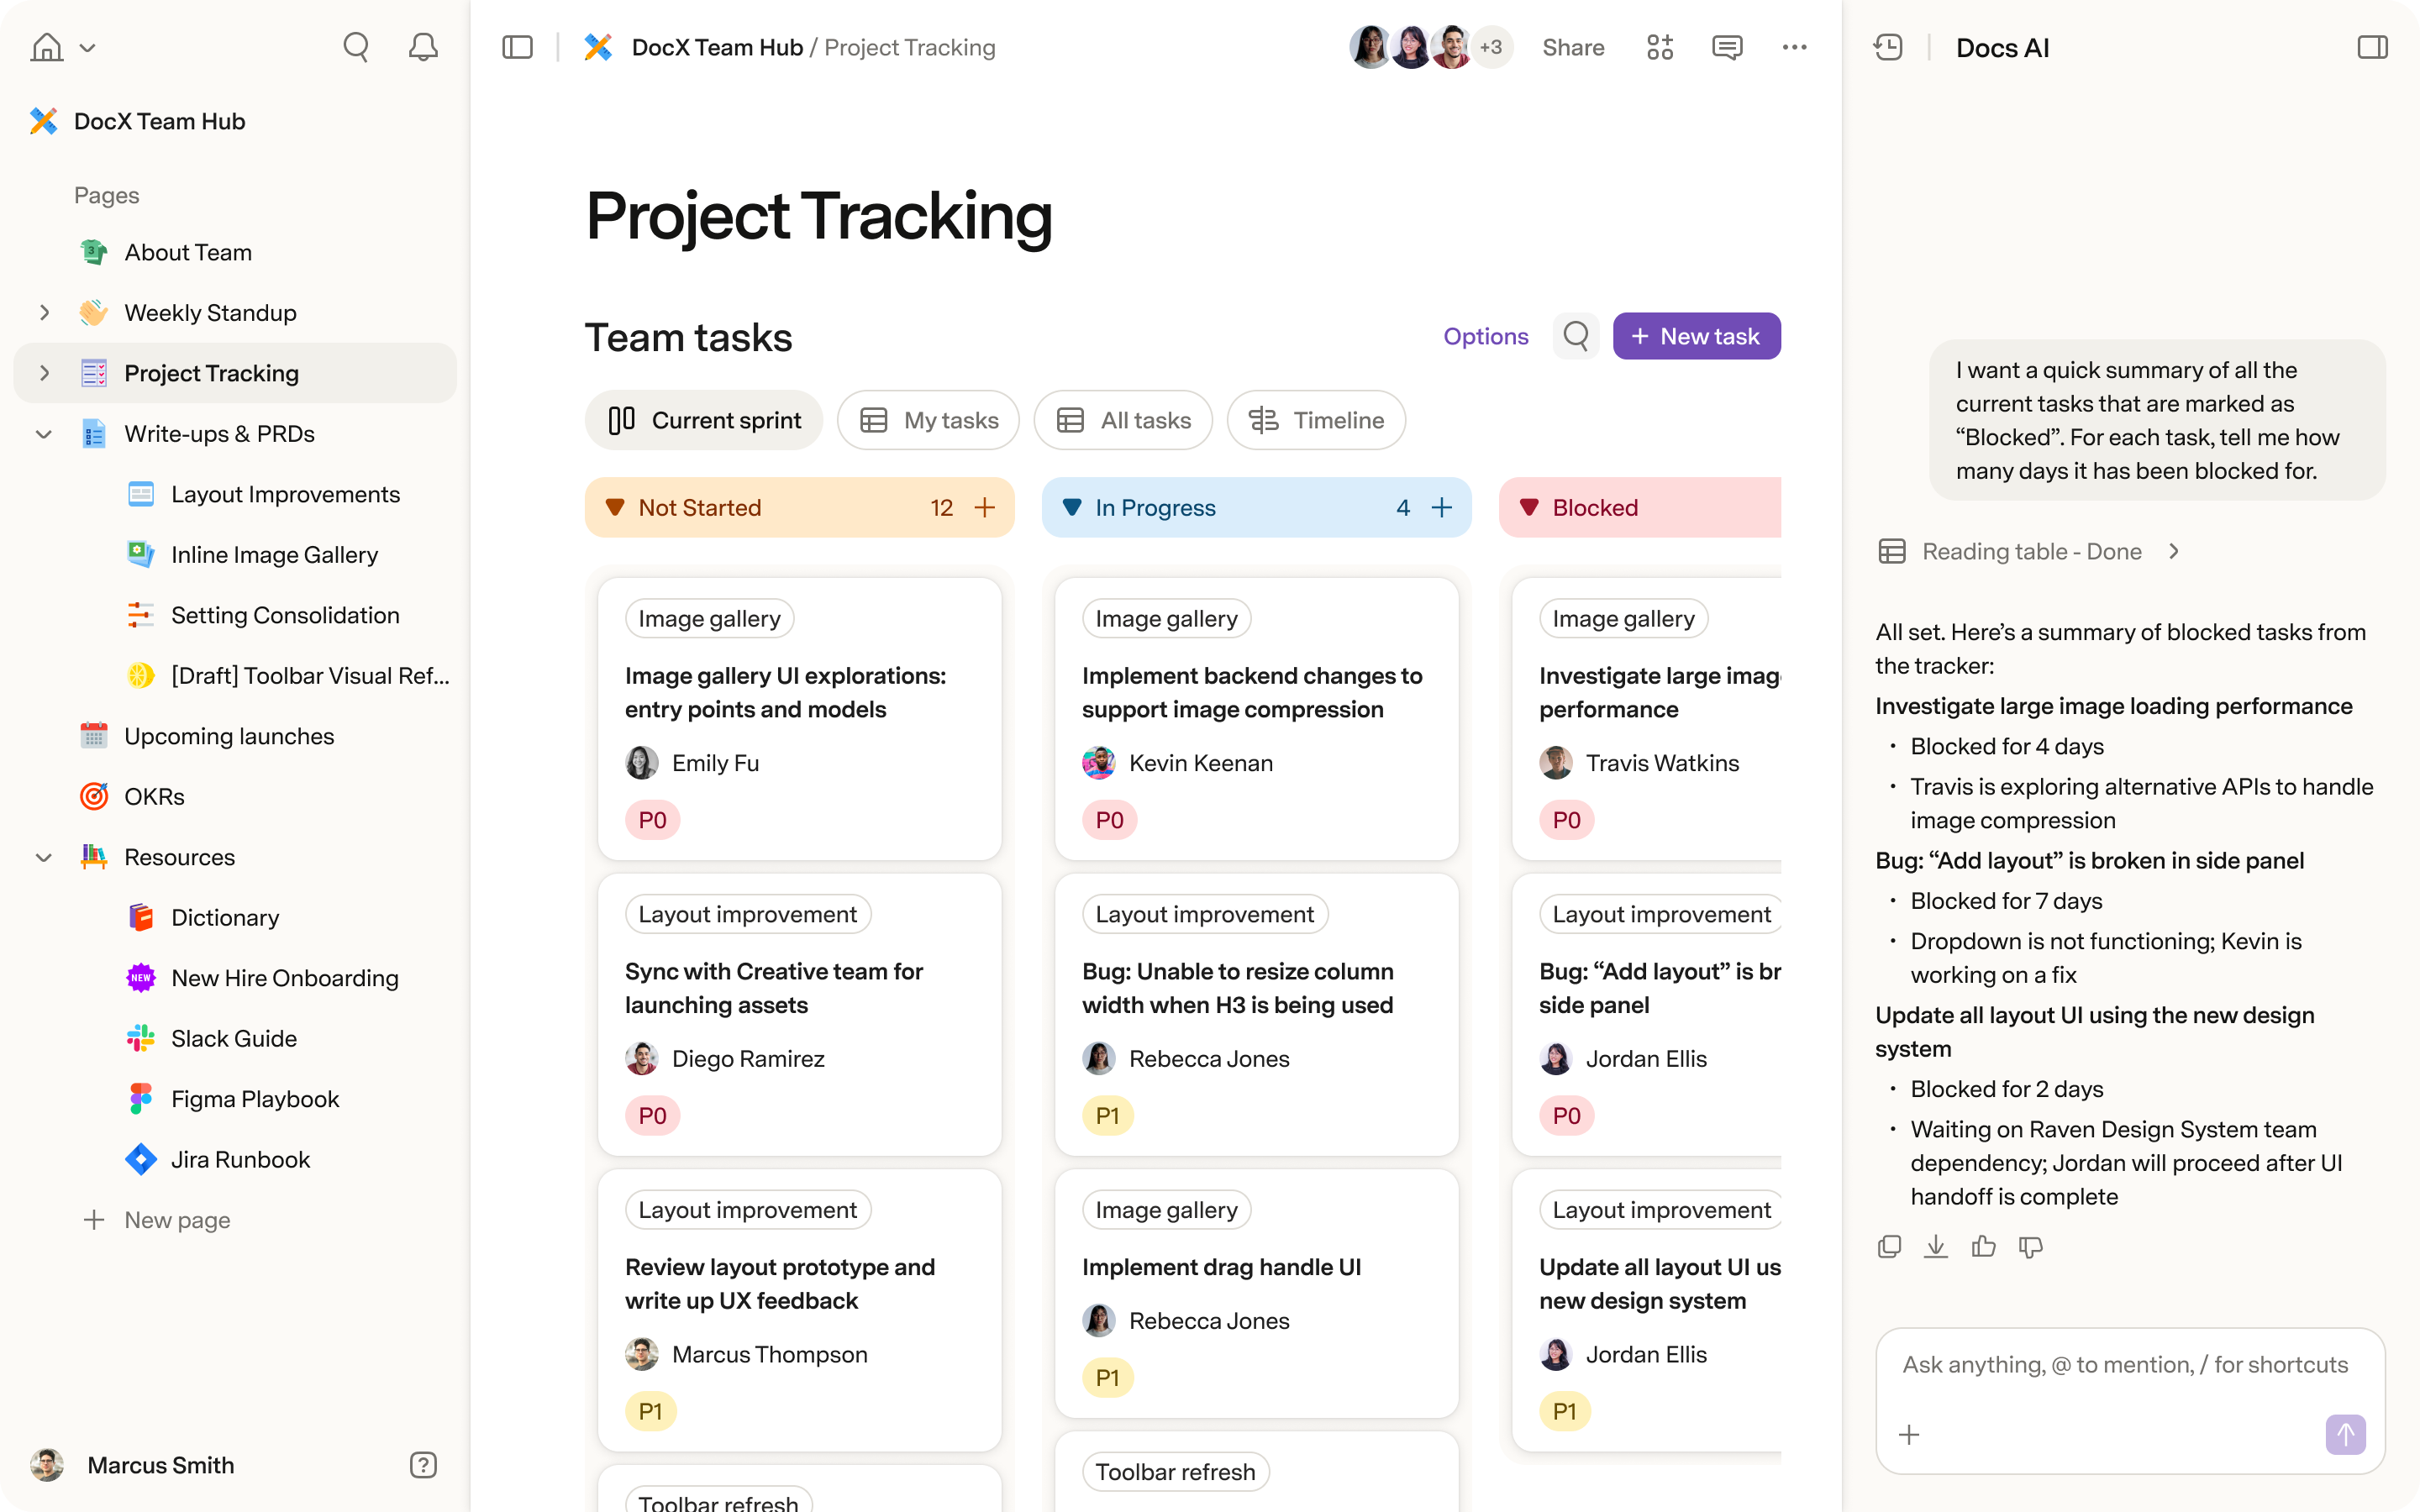Click the New Hire Onboarding badge icon

click(141, 978)
